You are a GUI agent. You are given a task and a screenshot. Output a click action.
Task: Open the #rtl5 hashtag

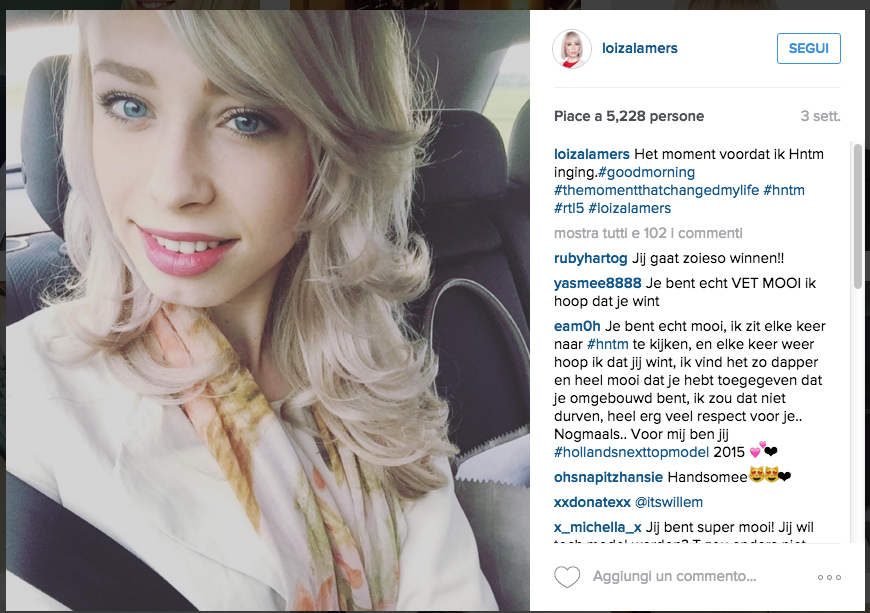coord(569,209)
